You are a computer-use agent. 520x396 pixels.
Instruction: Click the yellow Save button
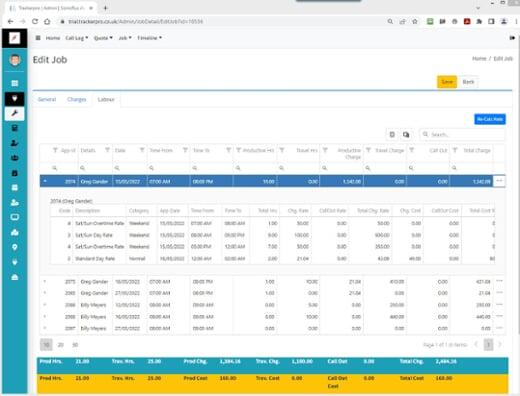pos(447,82)
